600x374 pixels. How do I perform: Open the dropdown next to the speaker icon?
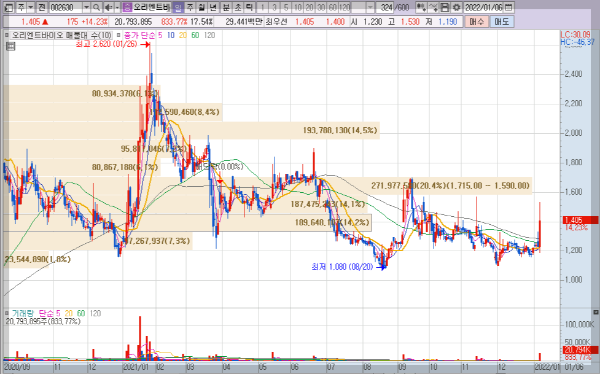117,7
